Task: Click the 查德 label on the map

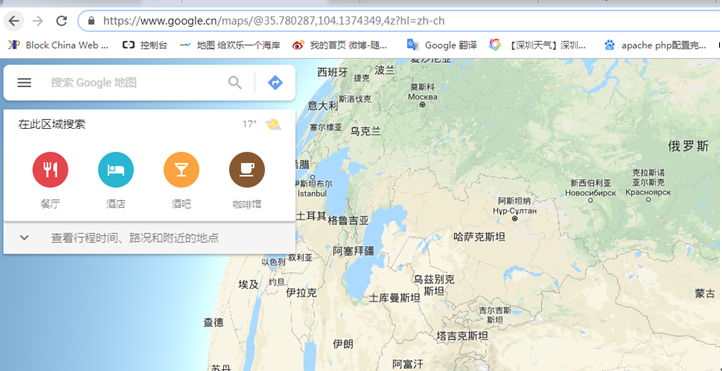Action: coord(214,323)
